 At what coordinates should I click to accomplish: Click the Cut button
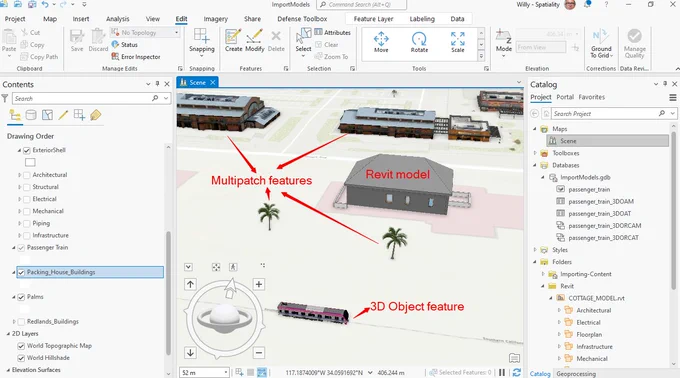(30, 33)
